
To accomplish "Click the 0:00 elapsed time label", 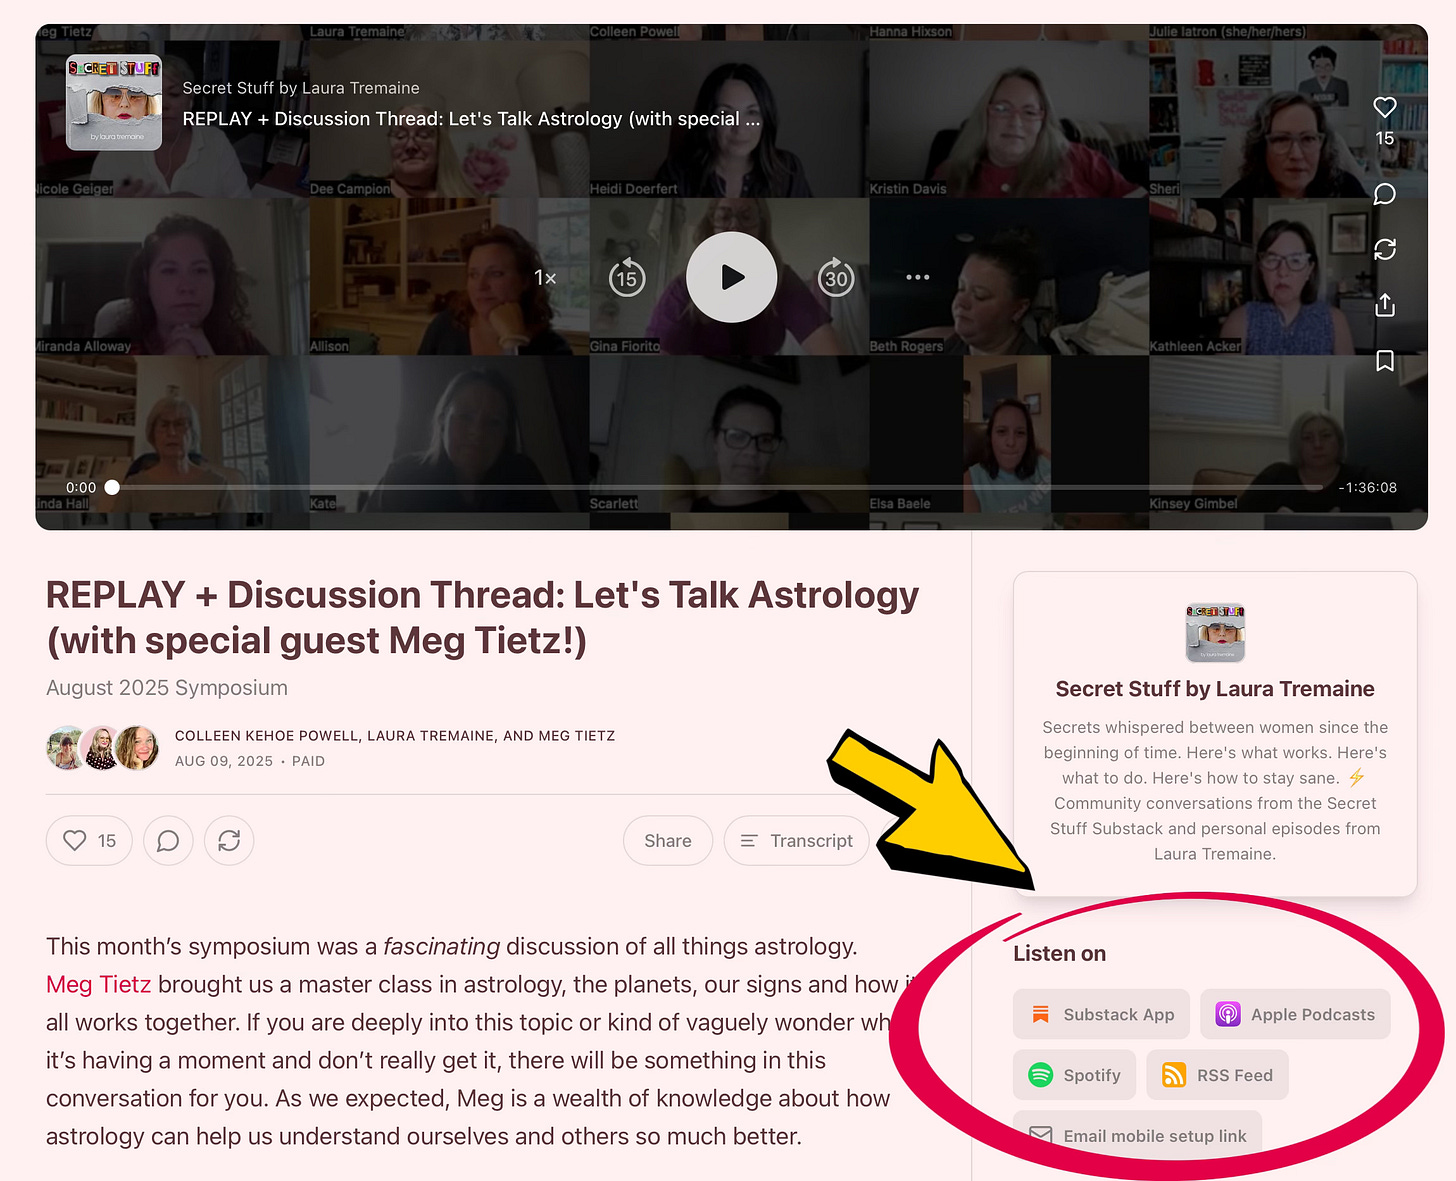I will (81, 487).
